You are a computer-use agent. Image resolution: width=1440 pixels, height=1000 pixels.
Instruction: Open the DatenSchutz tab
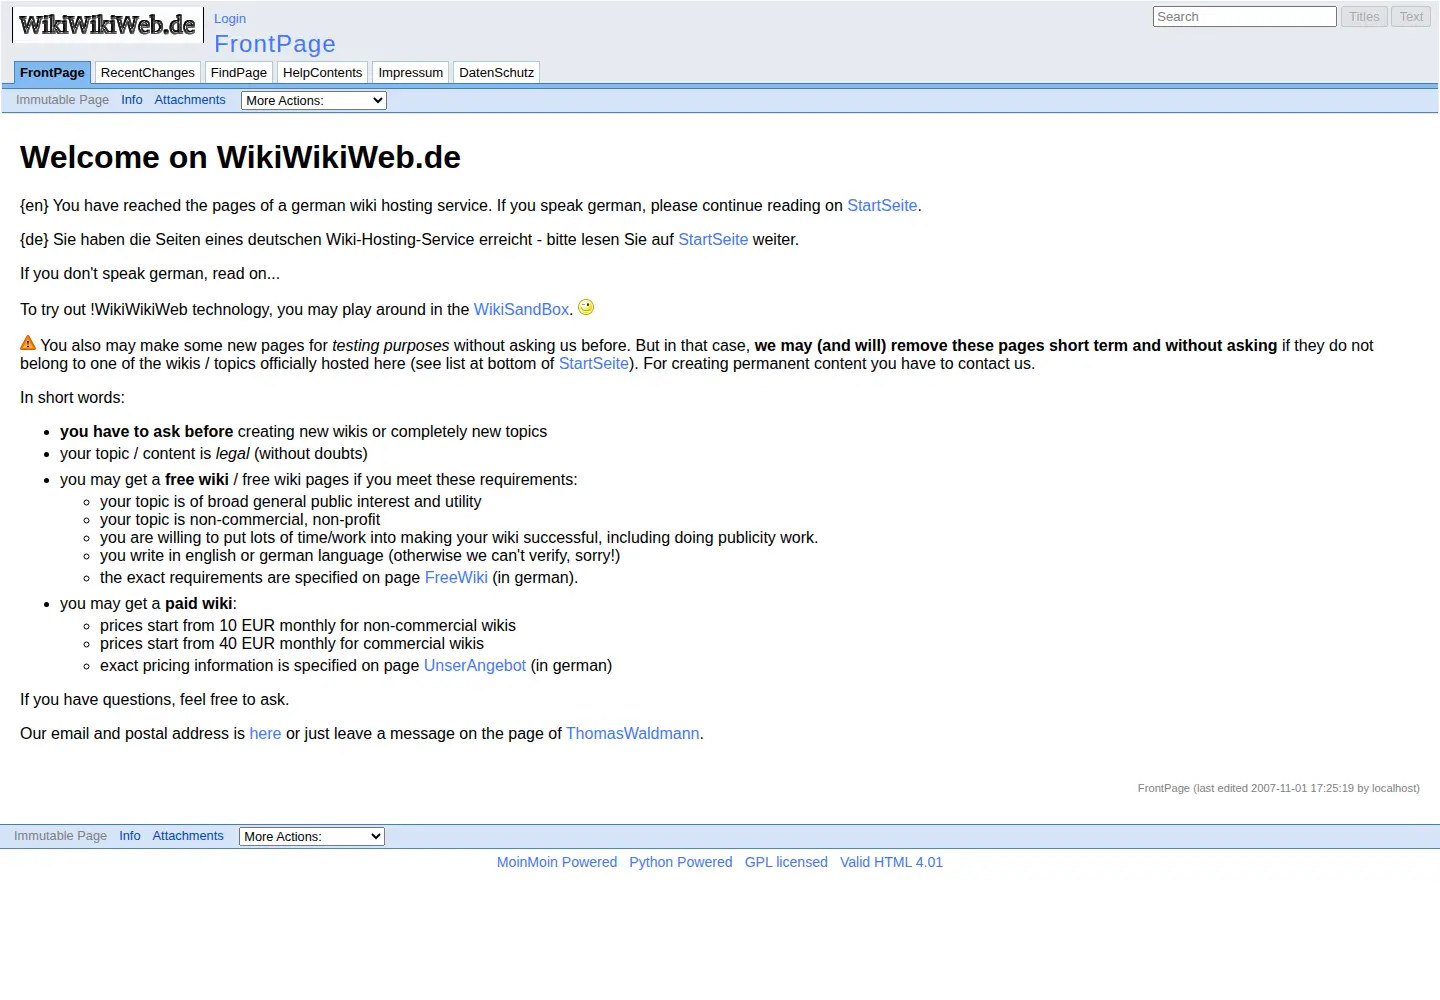(x=497, y=72)
